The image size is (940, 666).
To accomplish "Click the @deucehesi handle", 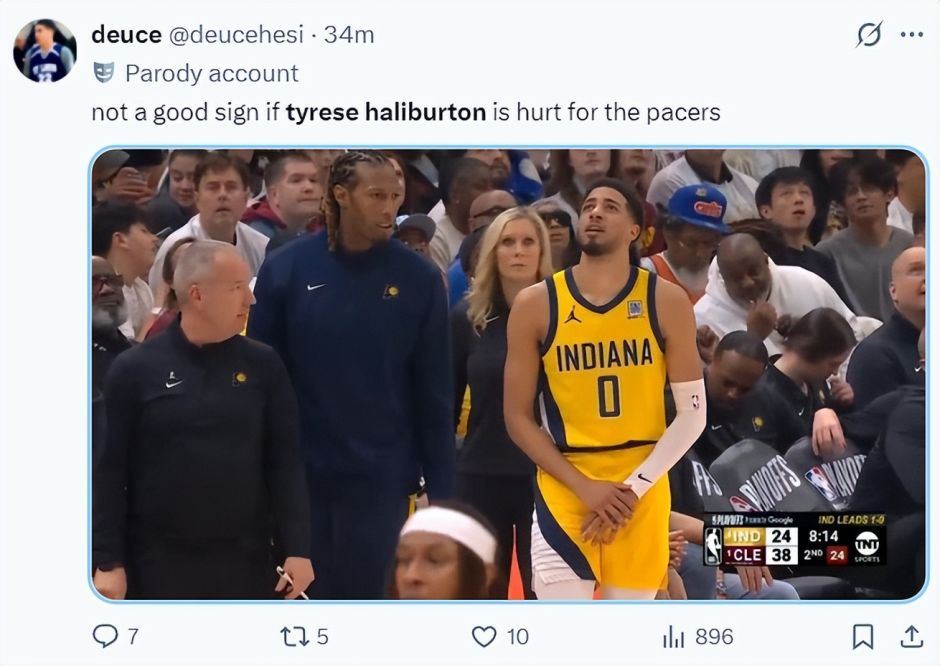I will [235, 35].
